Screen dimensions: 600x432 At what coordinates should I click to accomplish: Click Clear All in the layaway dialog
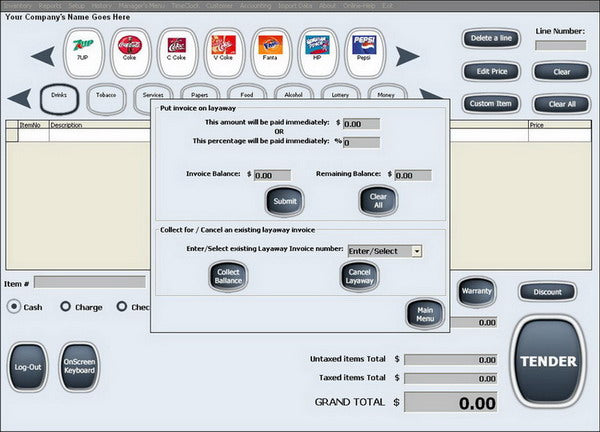(x=378, y=201)
